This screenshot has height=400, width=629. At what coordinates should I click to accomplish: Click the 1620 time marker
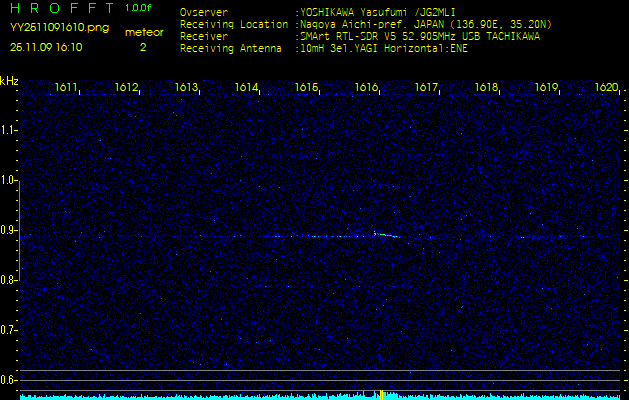coord(606,88)
